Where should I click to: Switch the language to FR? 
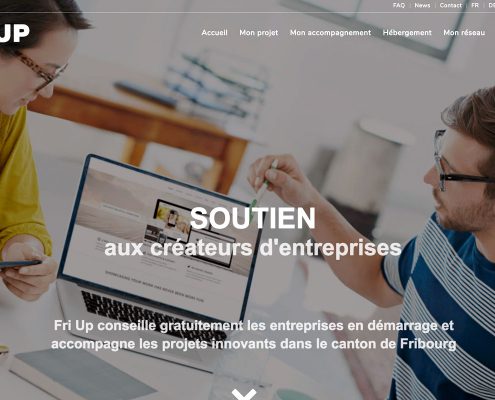[475, 5]
